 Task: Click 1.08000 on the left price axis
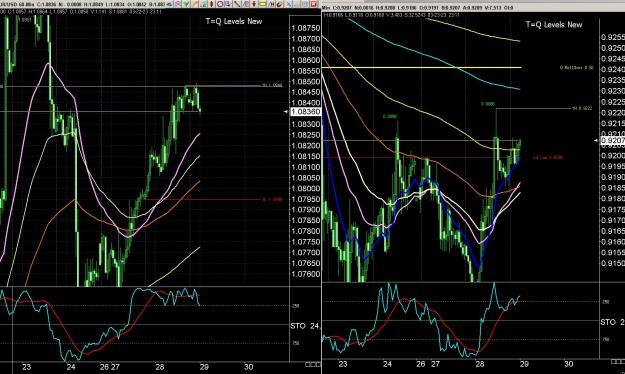pos(306,189)
